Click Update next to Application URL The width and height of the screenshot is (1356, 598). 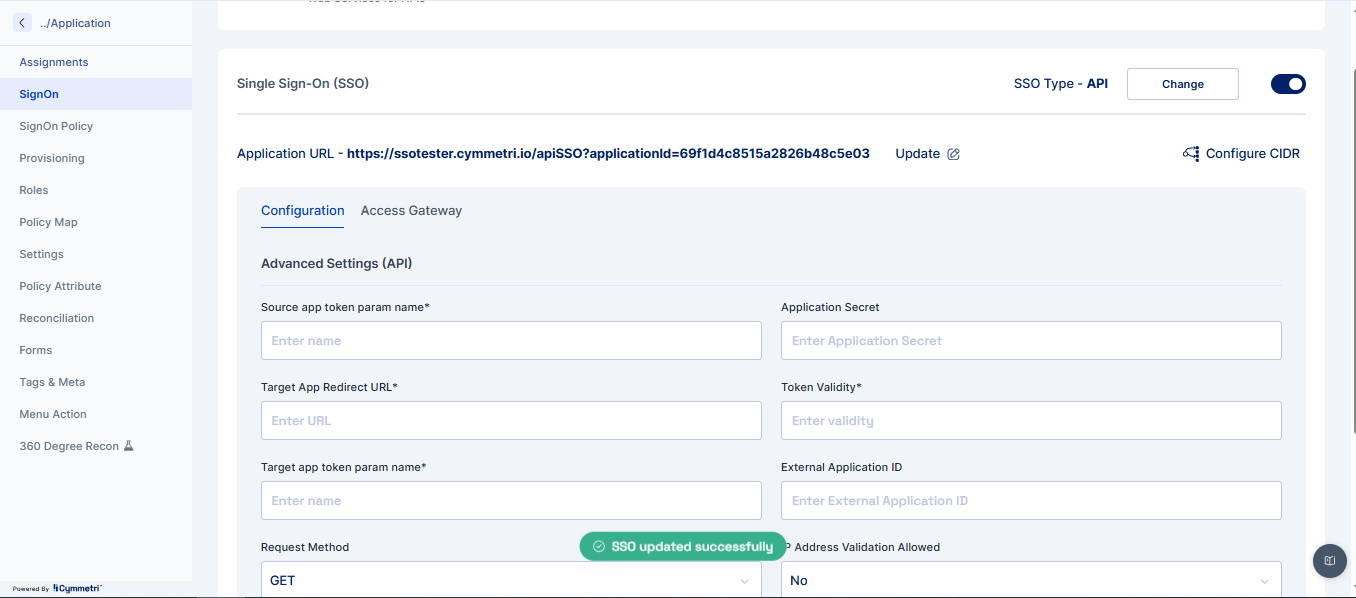point(917,154)
